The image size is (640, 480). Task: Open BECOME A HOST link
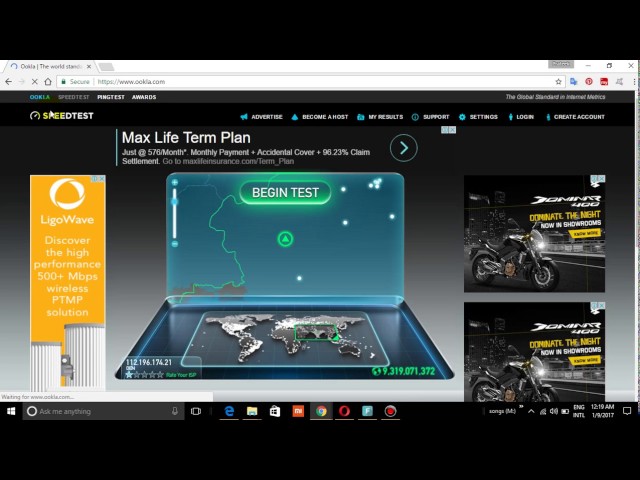point(325,117)
